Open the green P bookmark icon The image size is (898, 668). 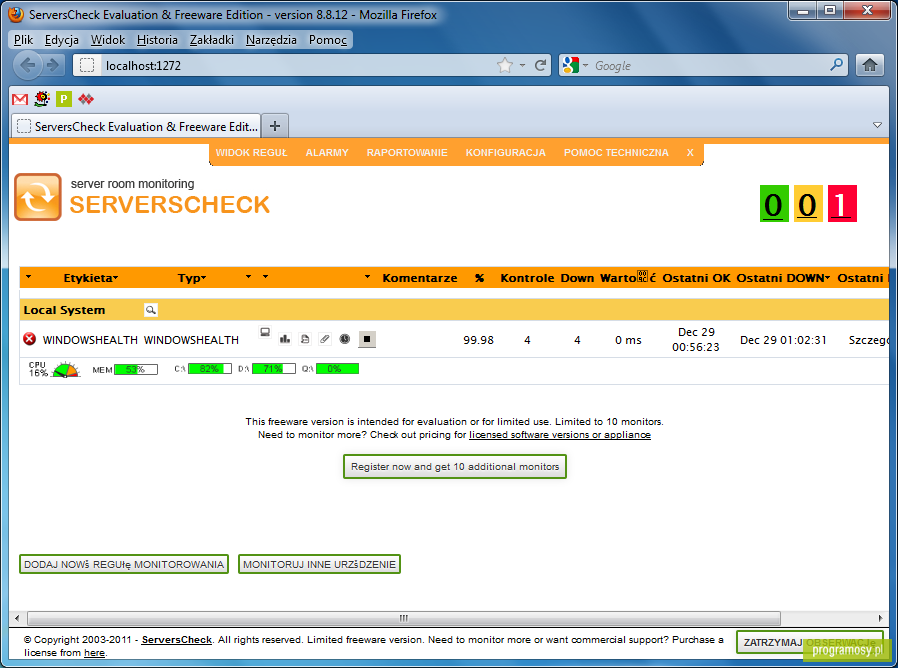[64, 99]
